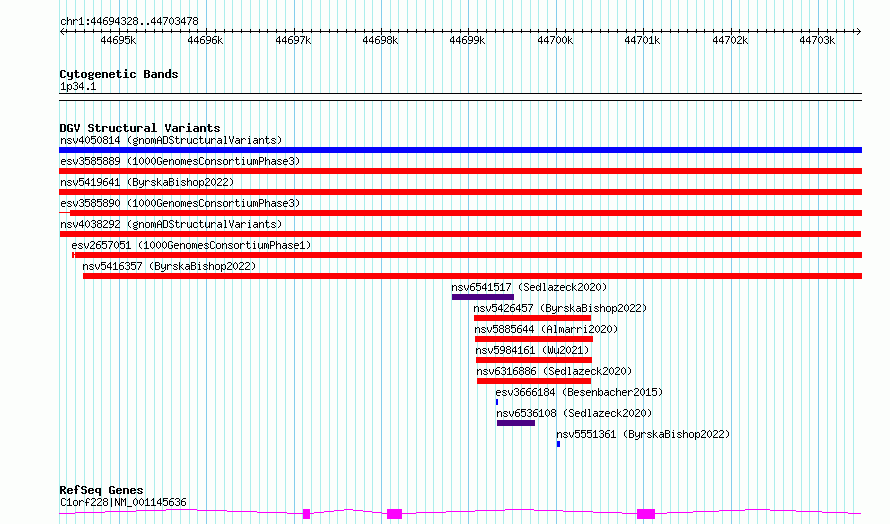The image size is (890, 524).
Task: Select the 1p34.1 band label
Action: (78, 86)
